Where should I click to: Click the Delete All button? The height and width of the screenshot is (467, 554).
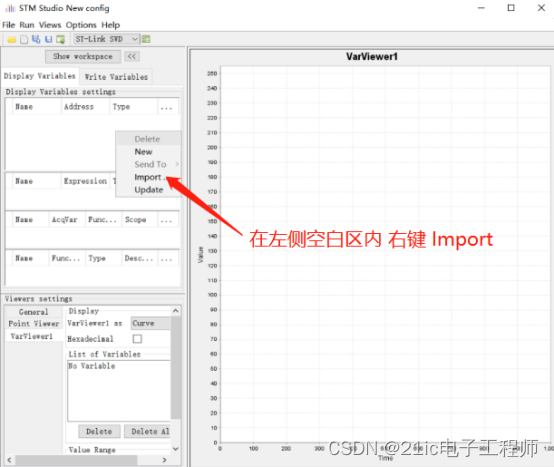tap(147, 431)
